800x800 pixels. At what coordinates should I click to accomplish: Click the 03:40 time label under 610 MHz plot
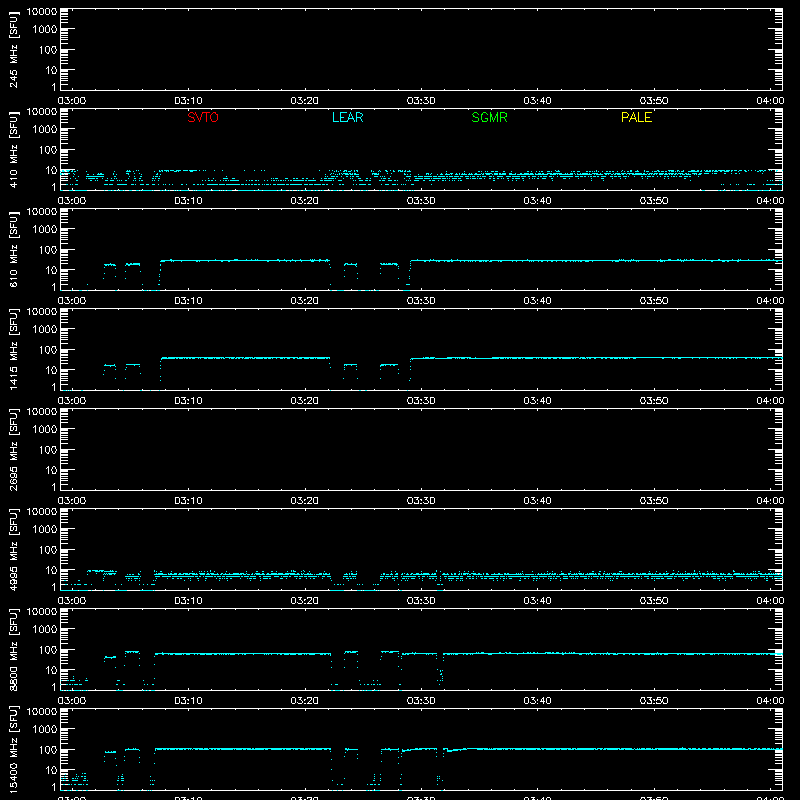pyautogui.click(x=537, y=301)
